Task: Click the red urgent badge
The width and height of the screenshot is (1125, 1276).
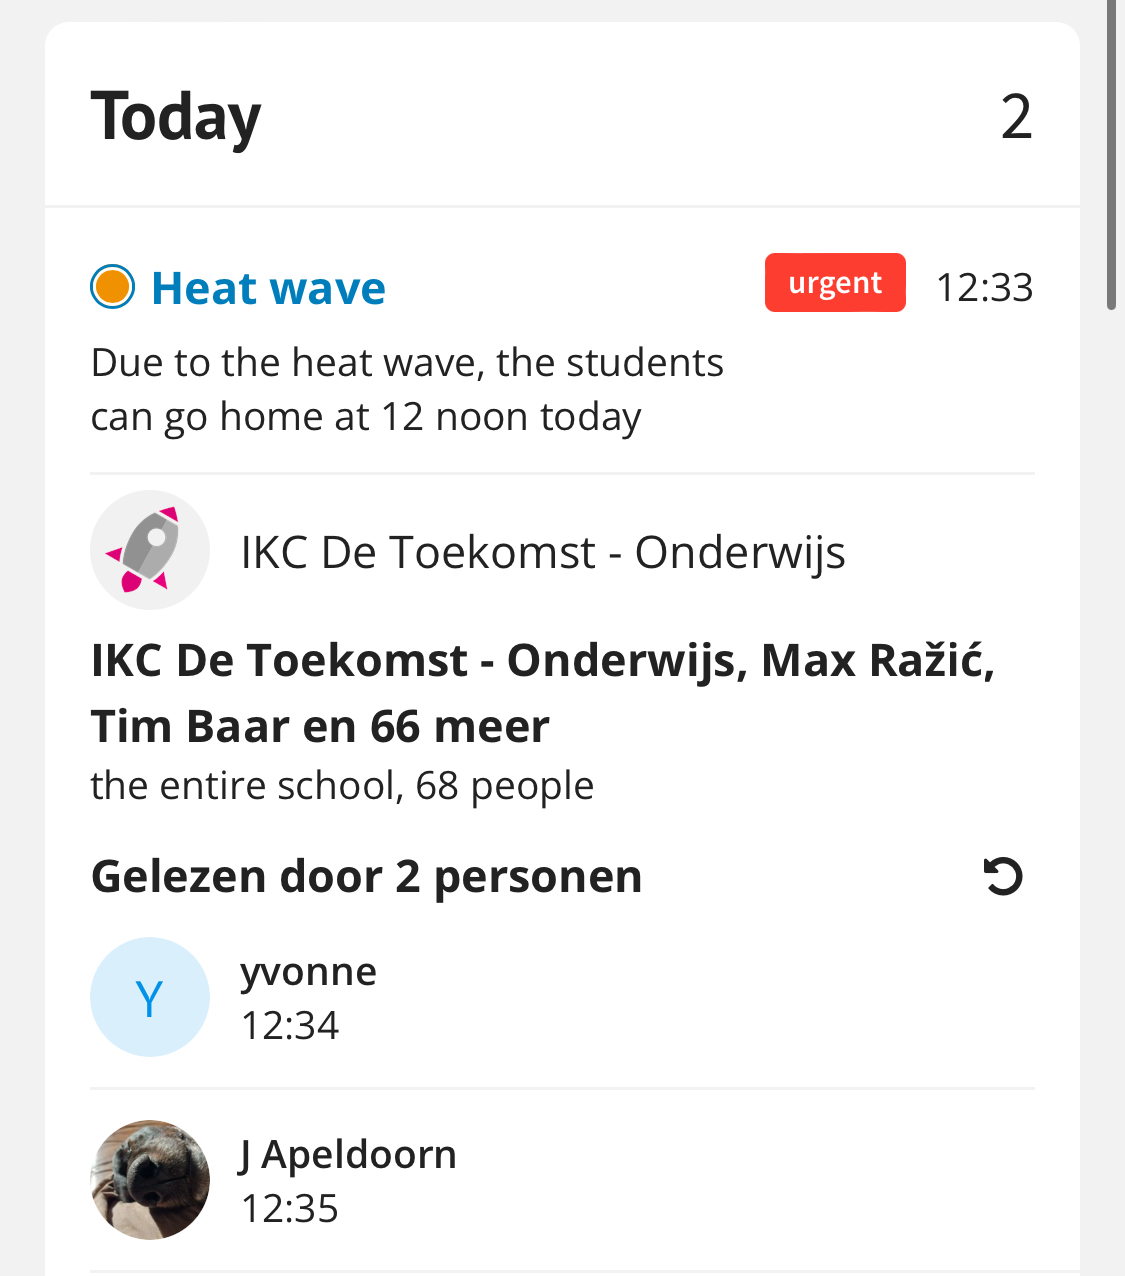Action: click(x=835, y=283)
